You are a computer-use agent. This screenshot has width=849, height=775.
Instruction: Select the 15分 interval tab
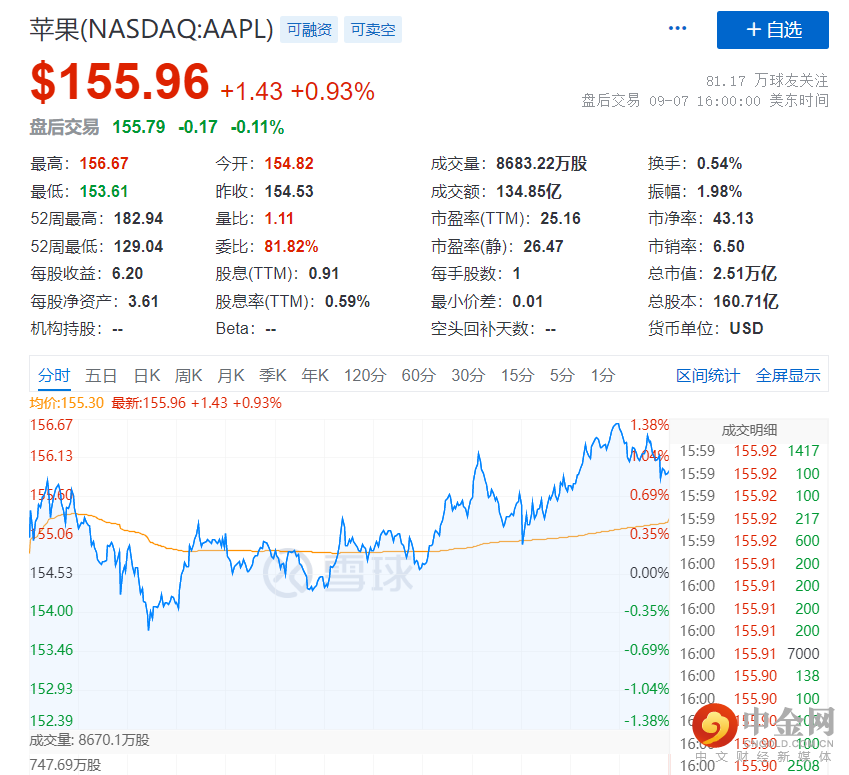[x=518, y=375]
